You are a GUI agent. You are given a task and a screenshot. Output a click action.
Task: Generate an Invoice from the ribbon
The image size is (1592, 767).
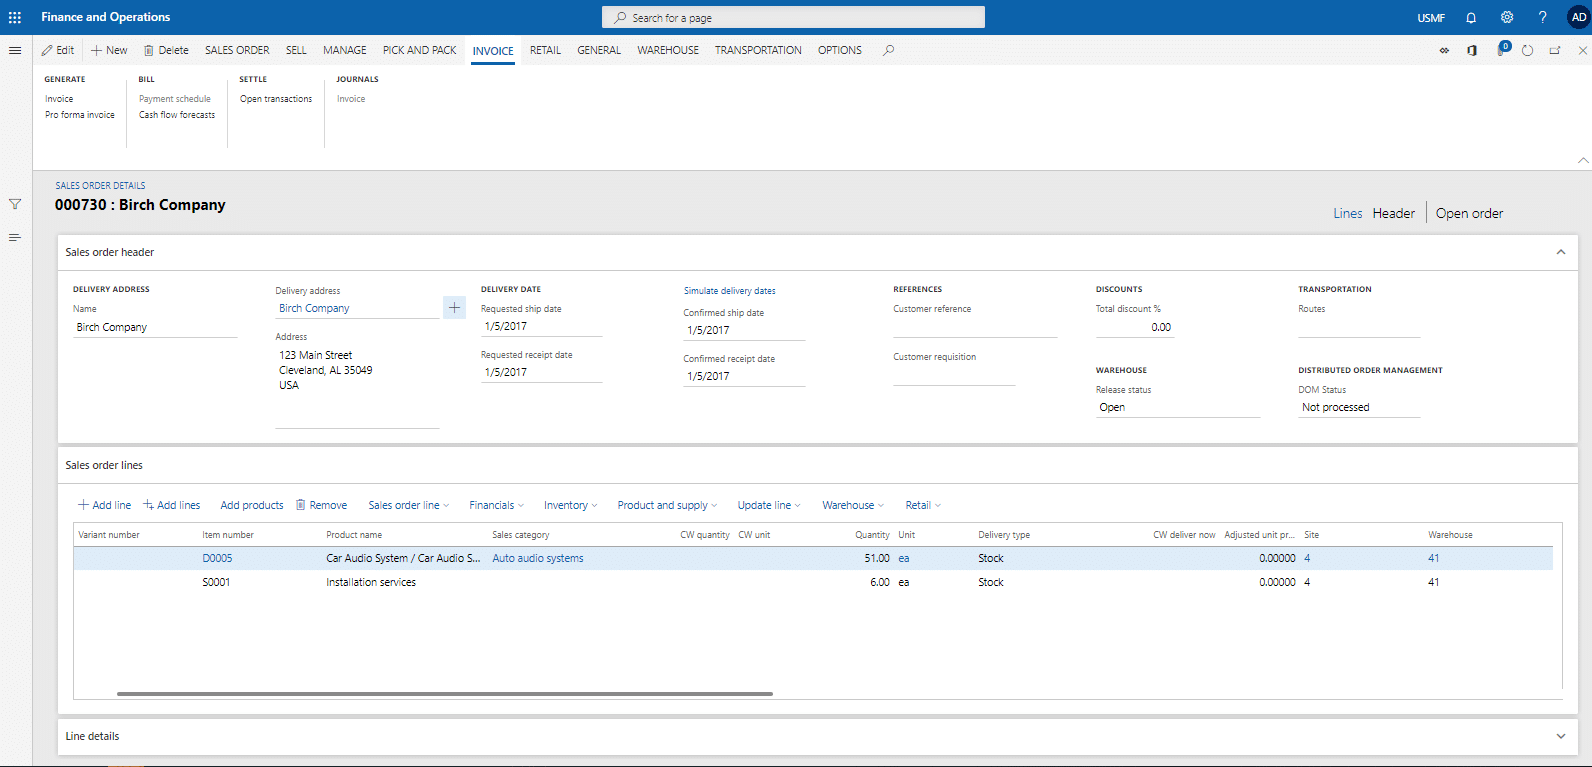59,99
